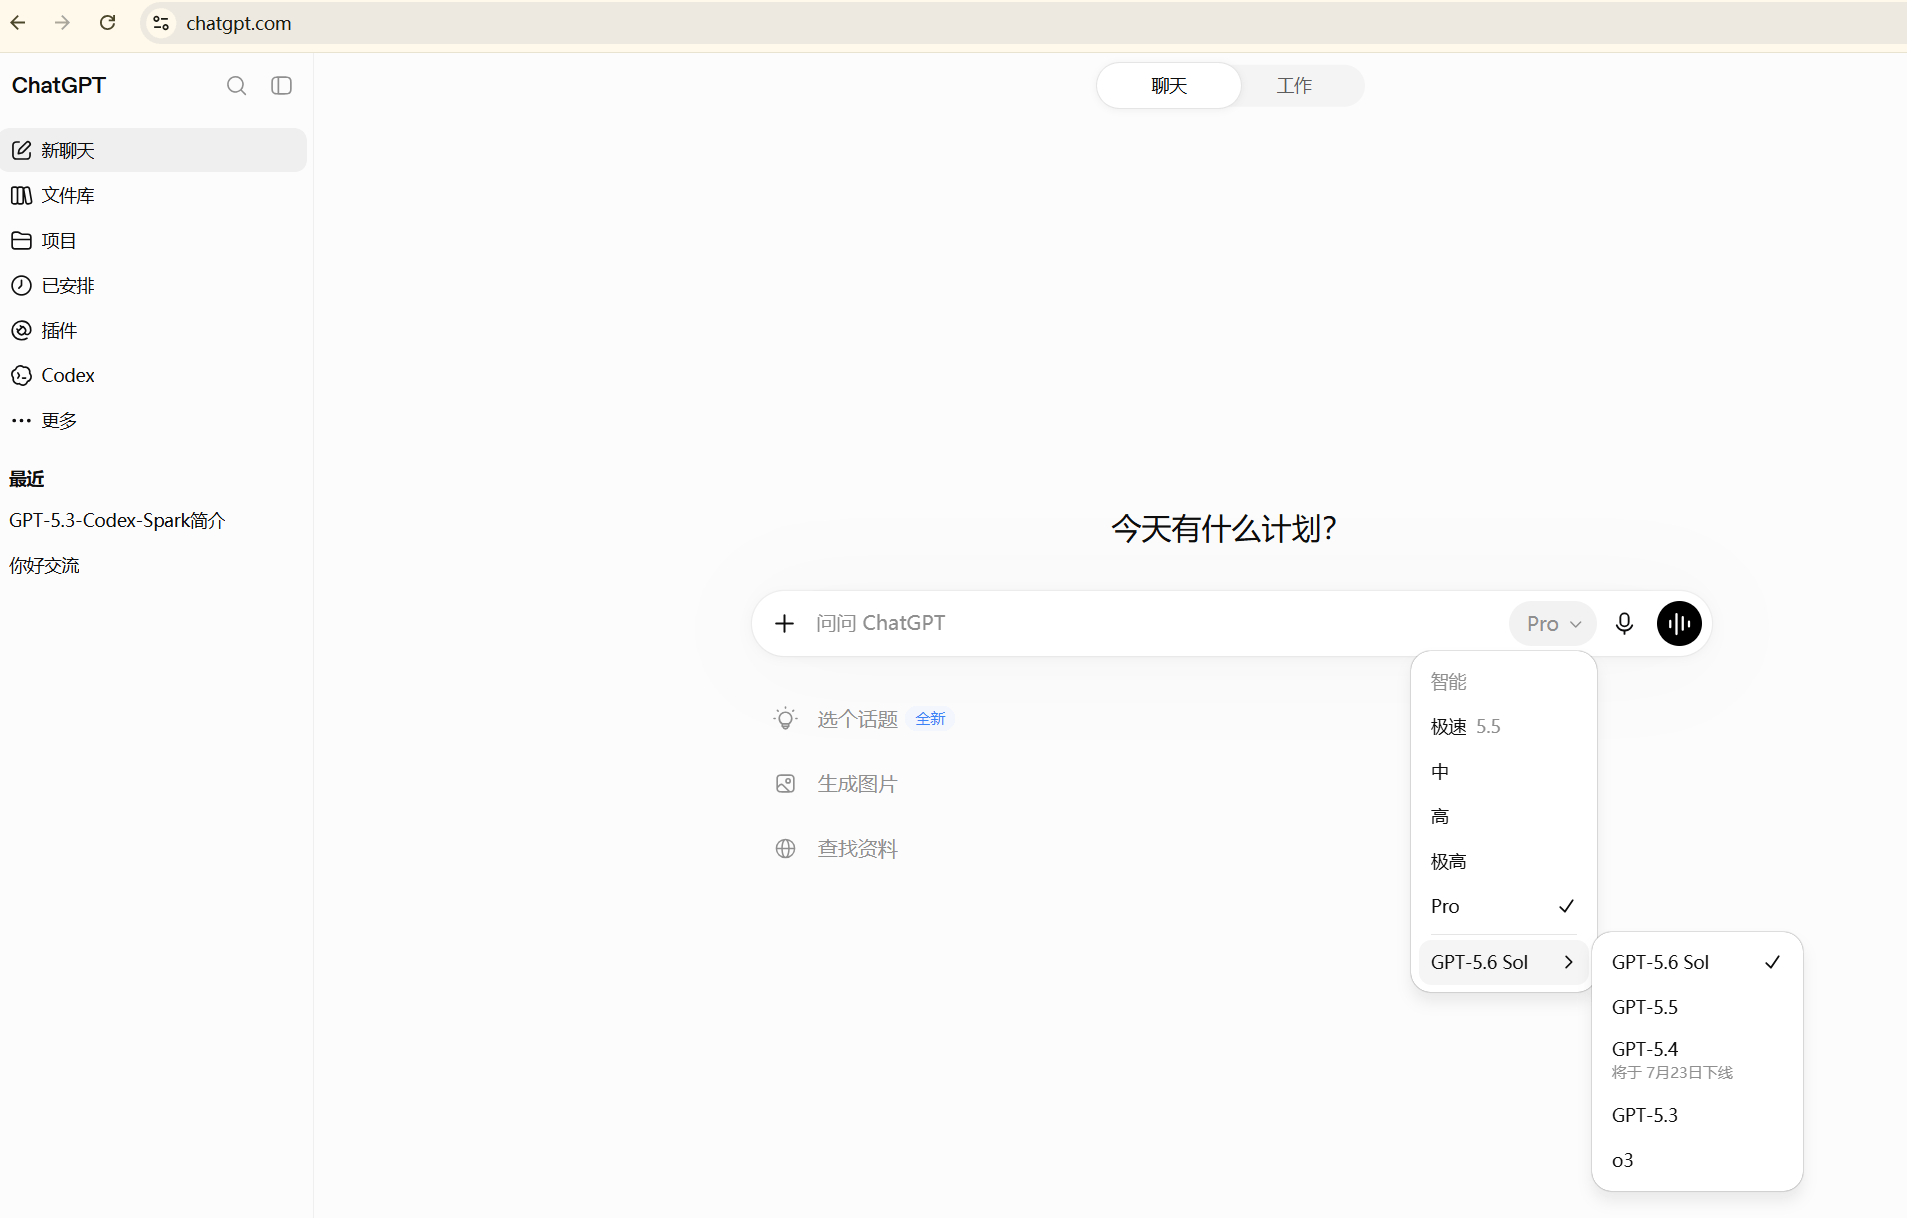
Task: Open 项目 projects
Action: click(154, 240)
